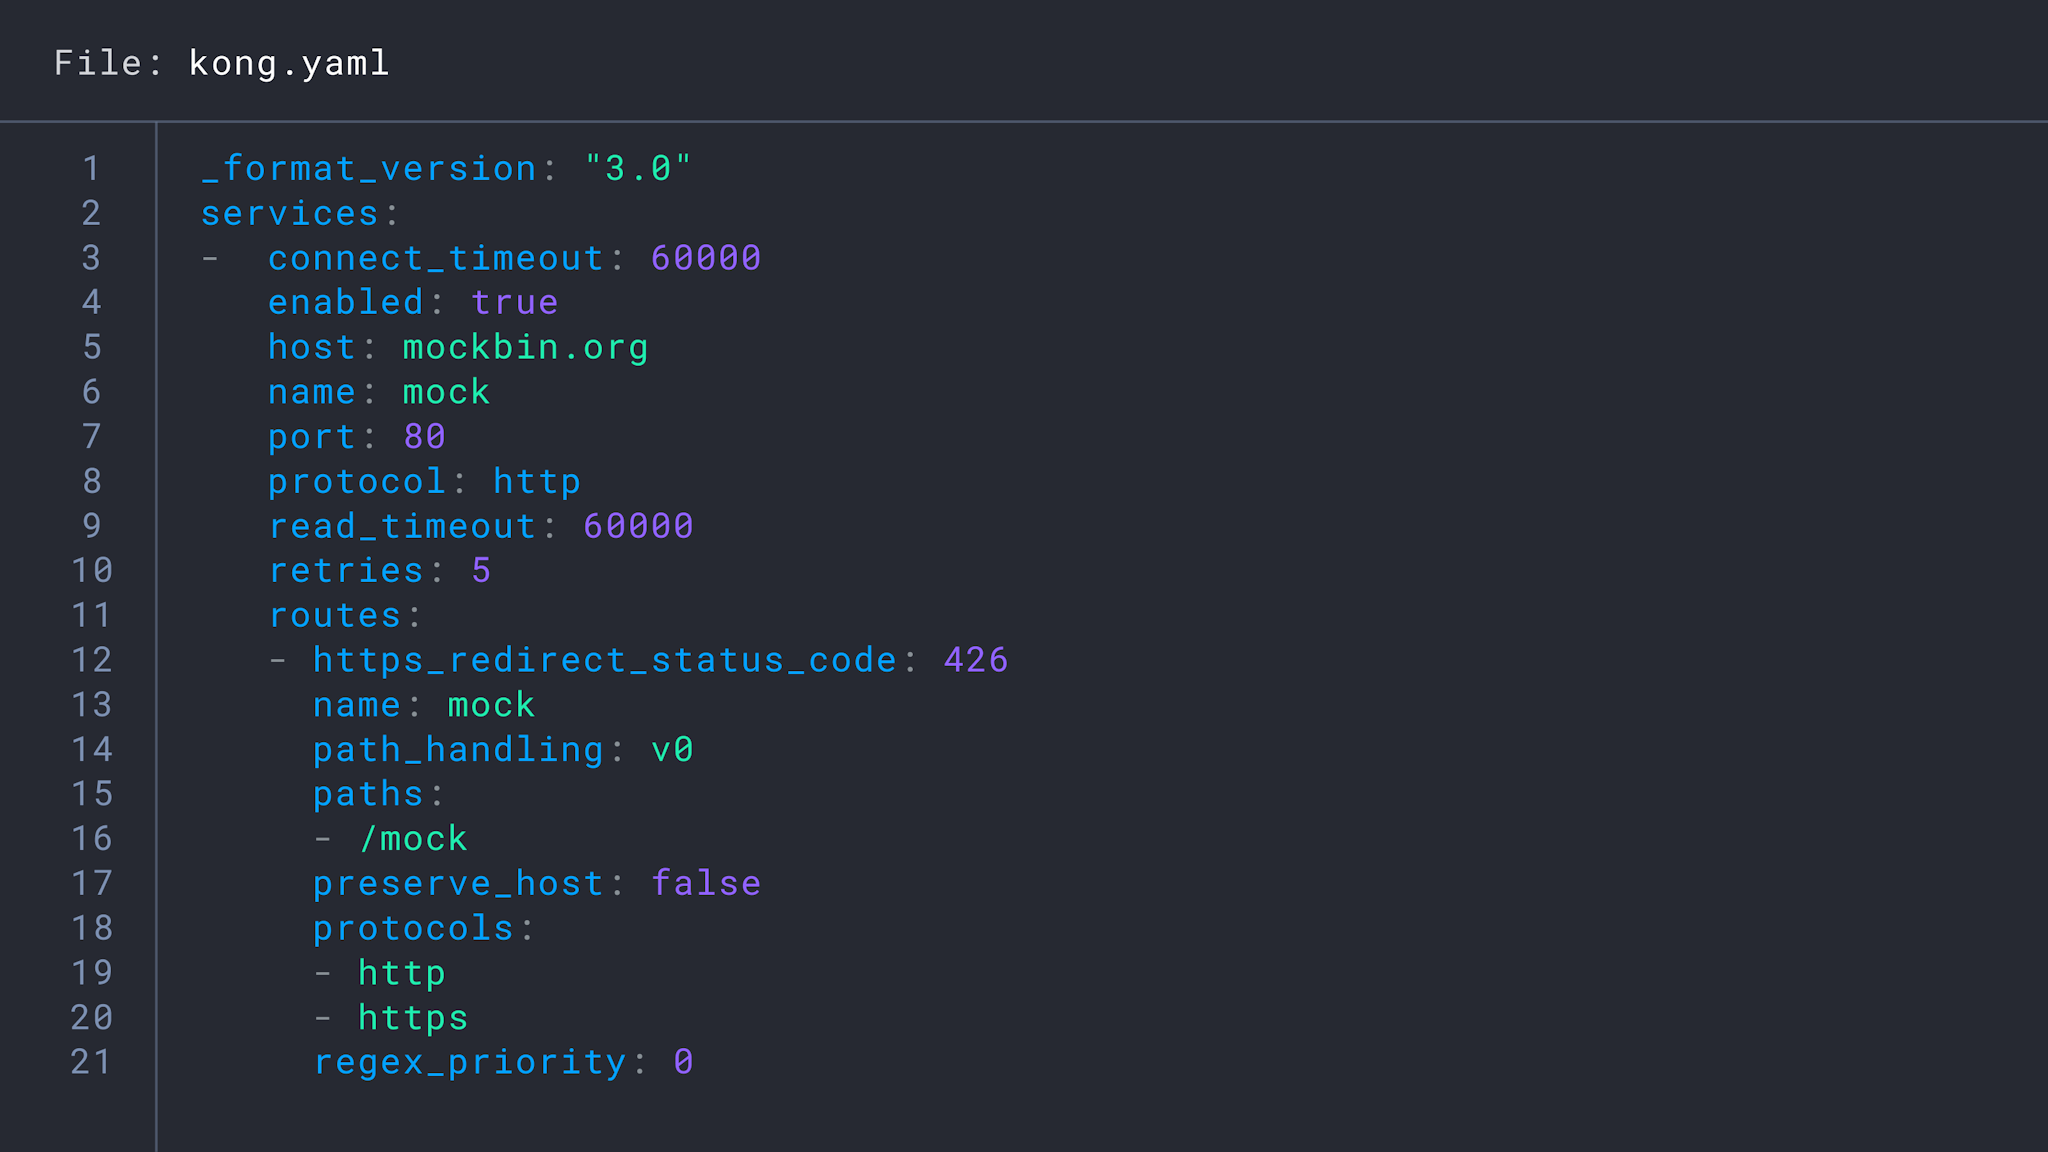The height and width of the screenshot is (1152, 2048).
Task: Click the retries value 5
Action: 480,570
